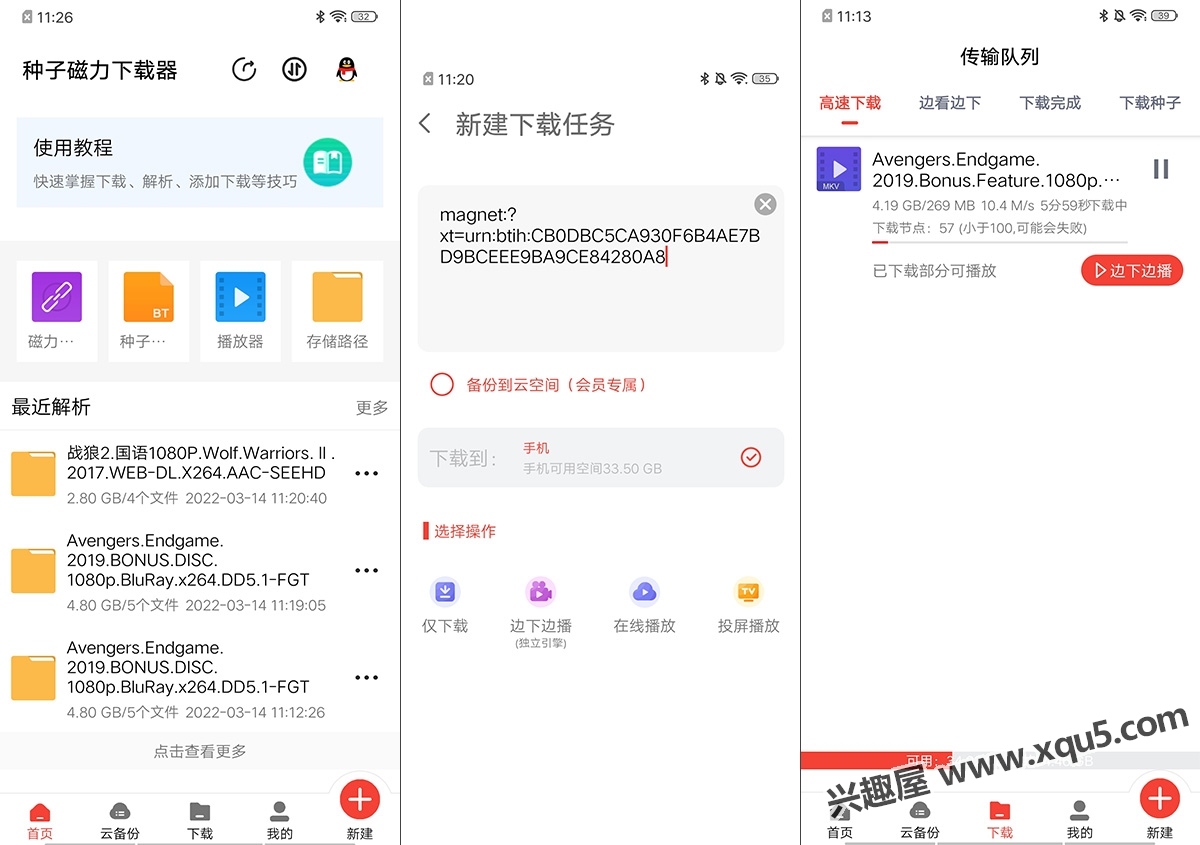Select 云备份 tab in left screen

pyautogui.click(x=120, y=821)
